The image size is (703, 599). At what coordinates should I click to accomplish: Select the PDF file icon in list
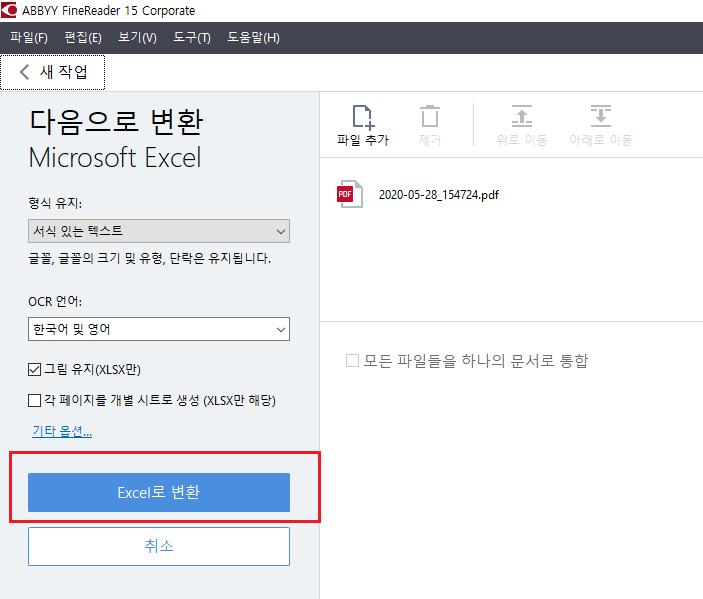pyautogui.click(x=350, y=194)
